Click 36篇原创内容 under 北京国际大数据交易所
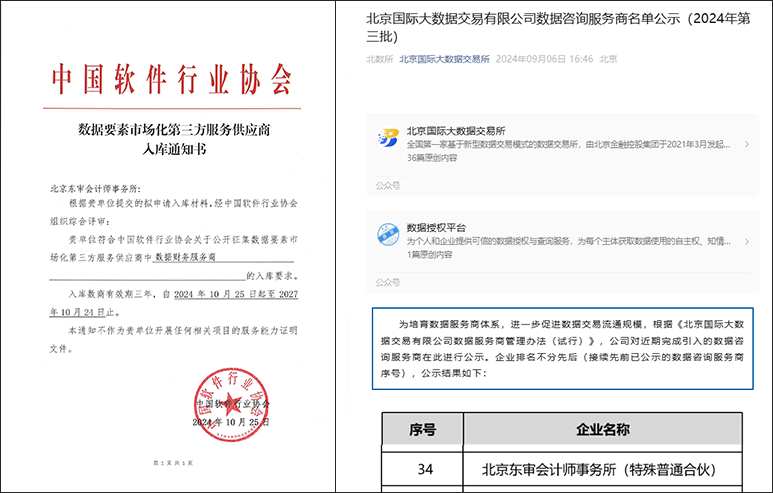 [432, 158]
